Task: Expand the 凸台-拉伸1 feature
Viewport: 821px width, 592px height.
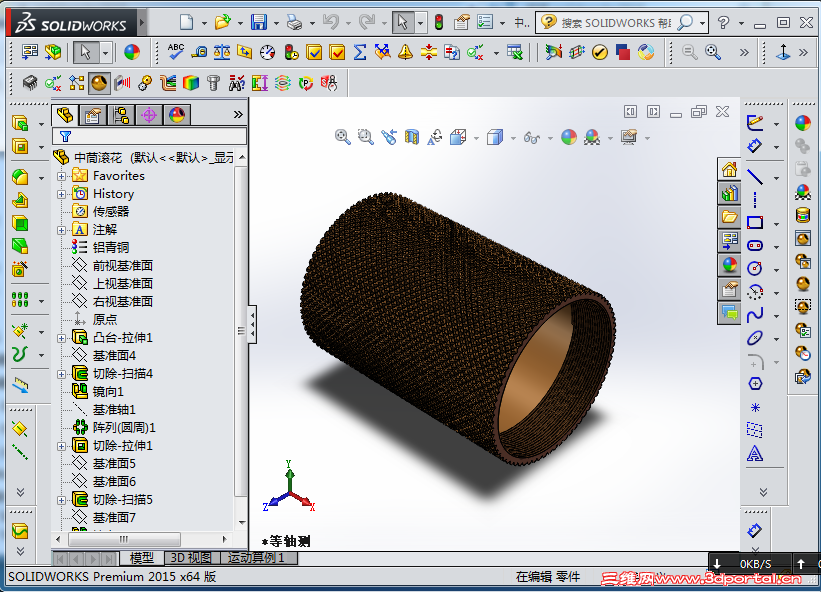Action: [x=61, y=338]
